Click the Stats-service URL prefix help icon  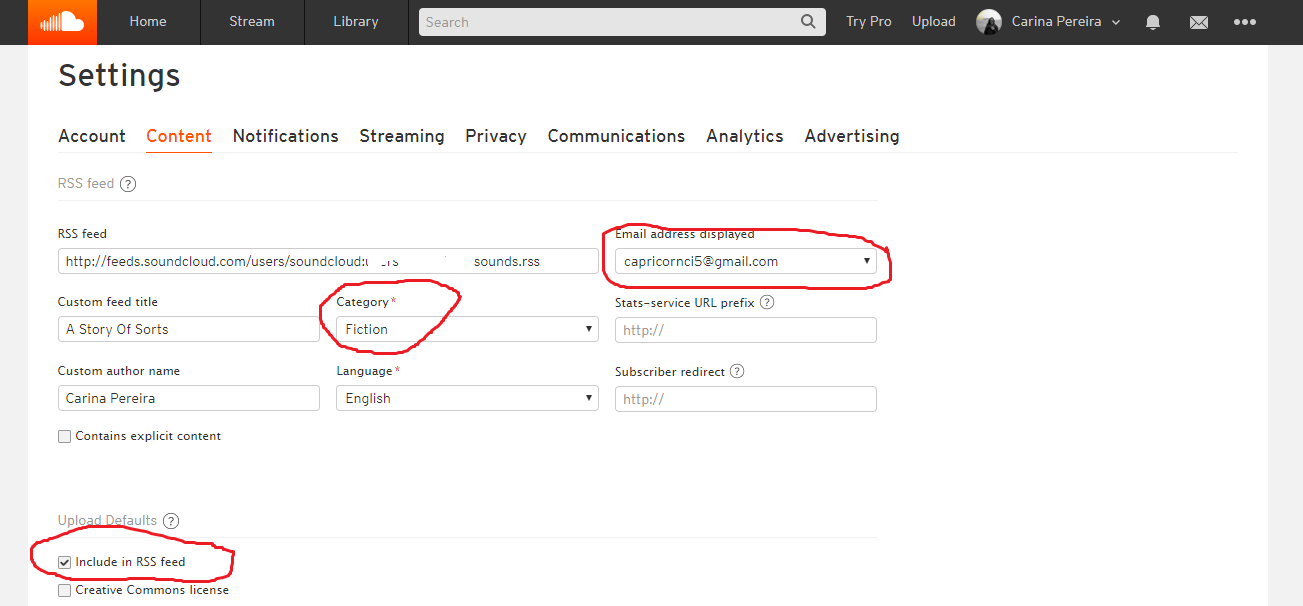767,302
